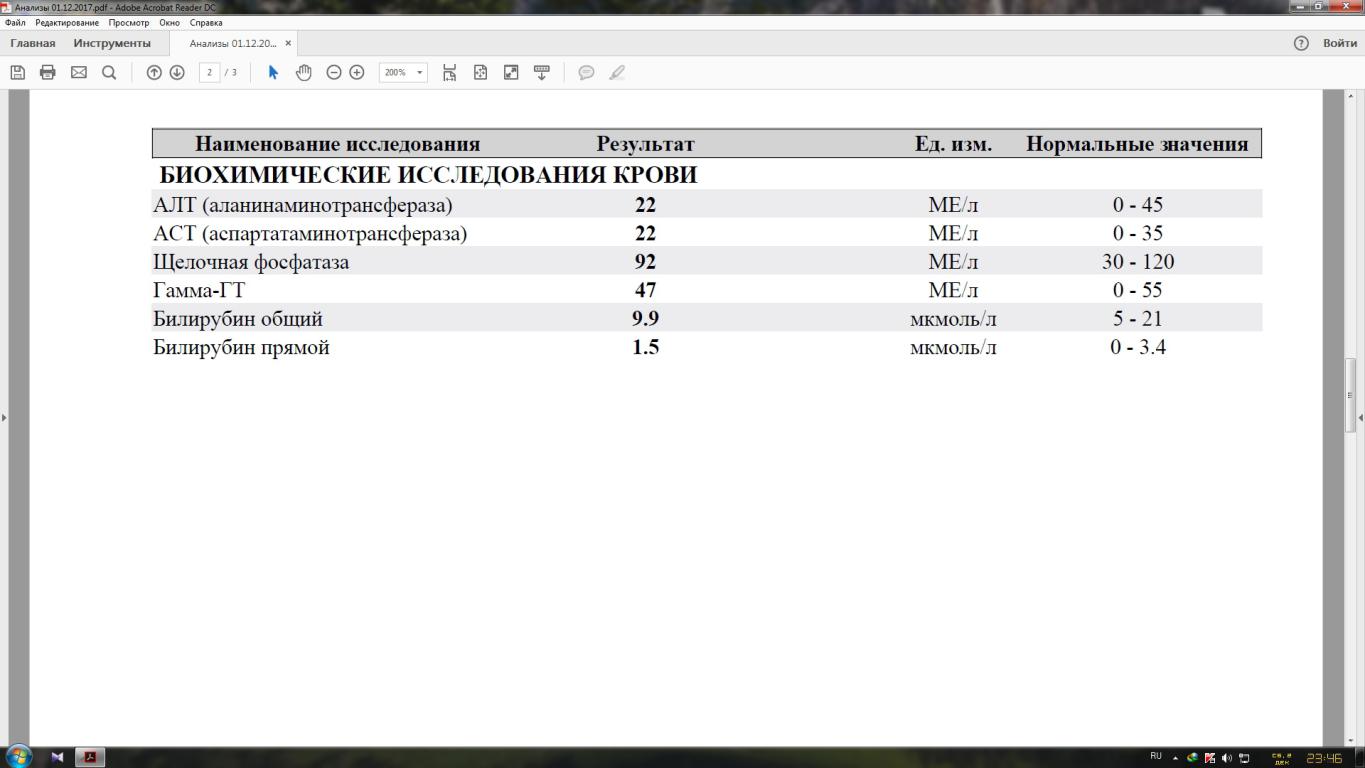Go to previous page arrow
Viewport: 1365px width, 768px height.
pyautogui.click(x=154, y=72)
